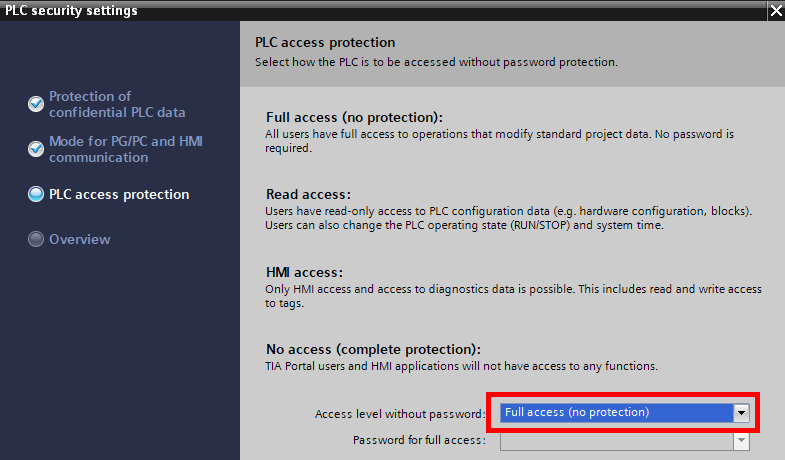785x460 pixels.
Task: Go to 'Mode for PG/PC and HMI communication' step
Action: [x=126, y=149]
